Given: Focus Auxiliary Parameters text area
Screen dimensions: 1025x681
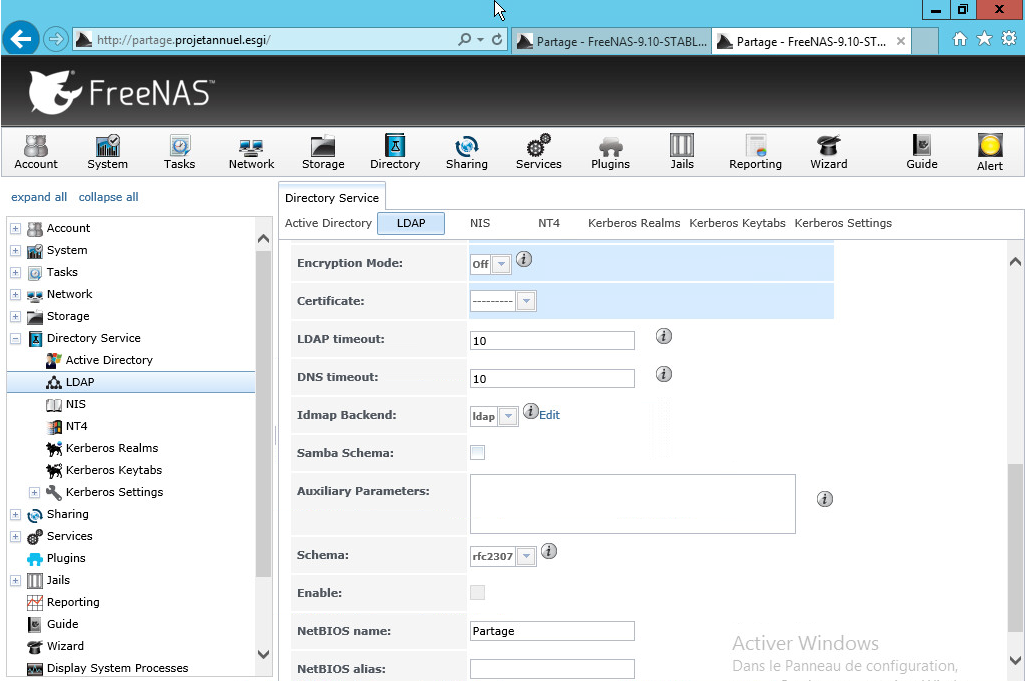Looking at the screenshot, I should click(x=632, y=504).
